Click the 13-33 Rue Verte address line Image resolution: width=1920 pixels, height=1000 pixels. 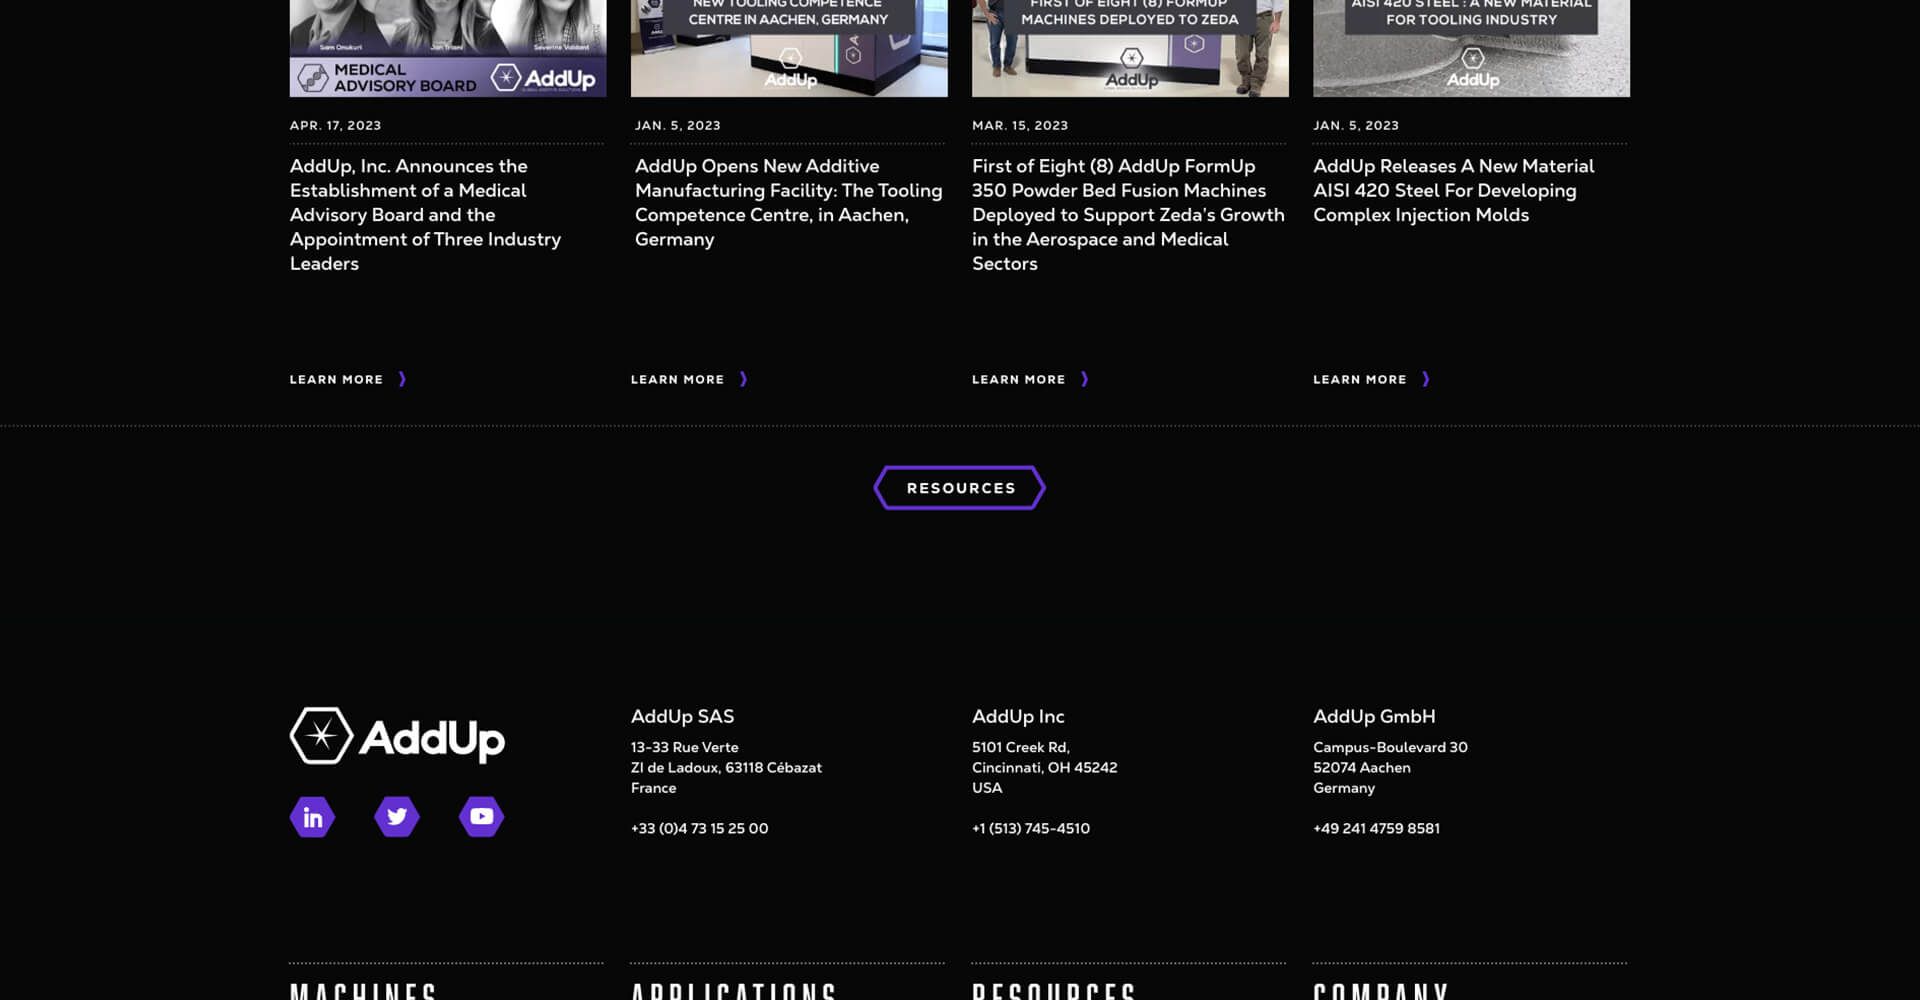[684, 748]
